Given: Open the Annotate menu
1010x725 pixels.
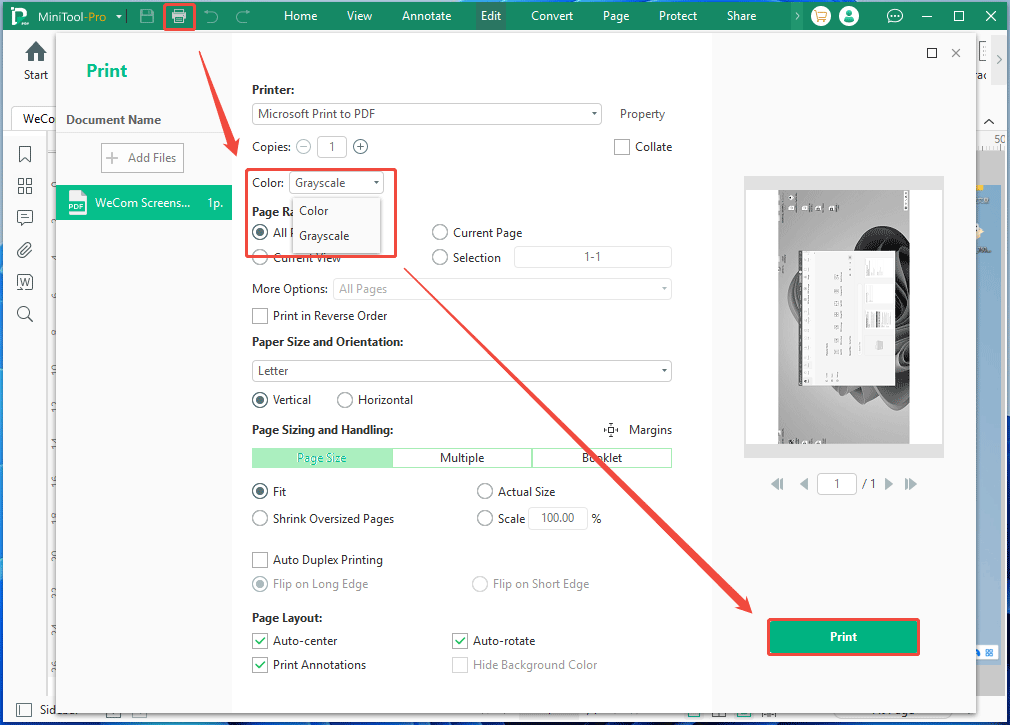Looking at the screenshot, I should [x=426, y=15].
